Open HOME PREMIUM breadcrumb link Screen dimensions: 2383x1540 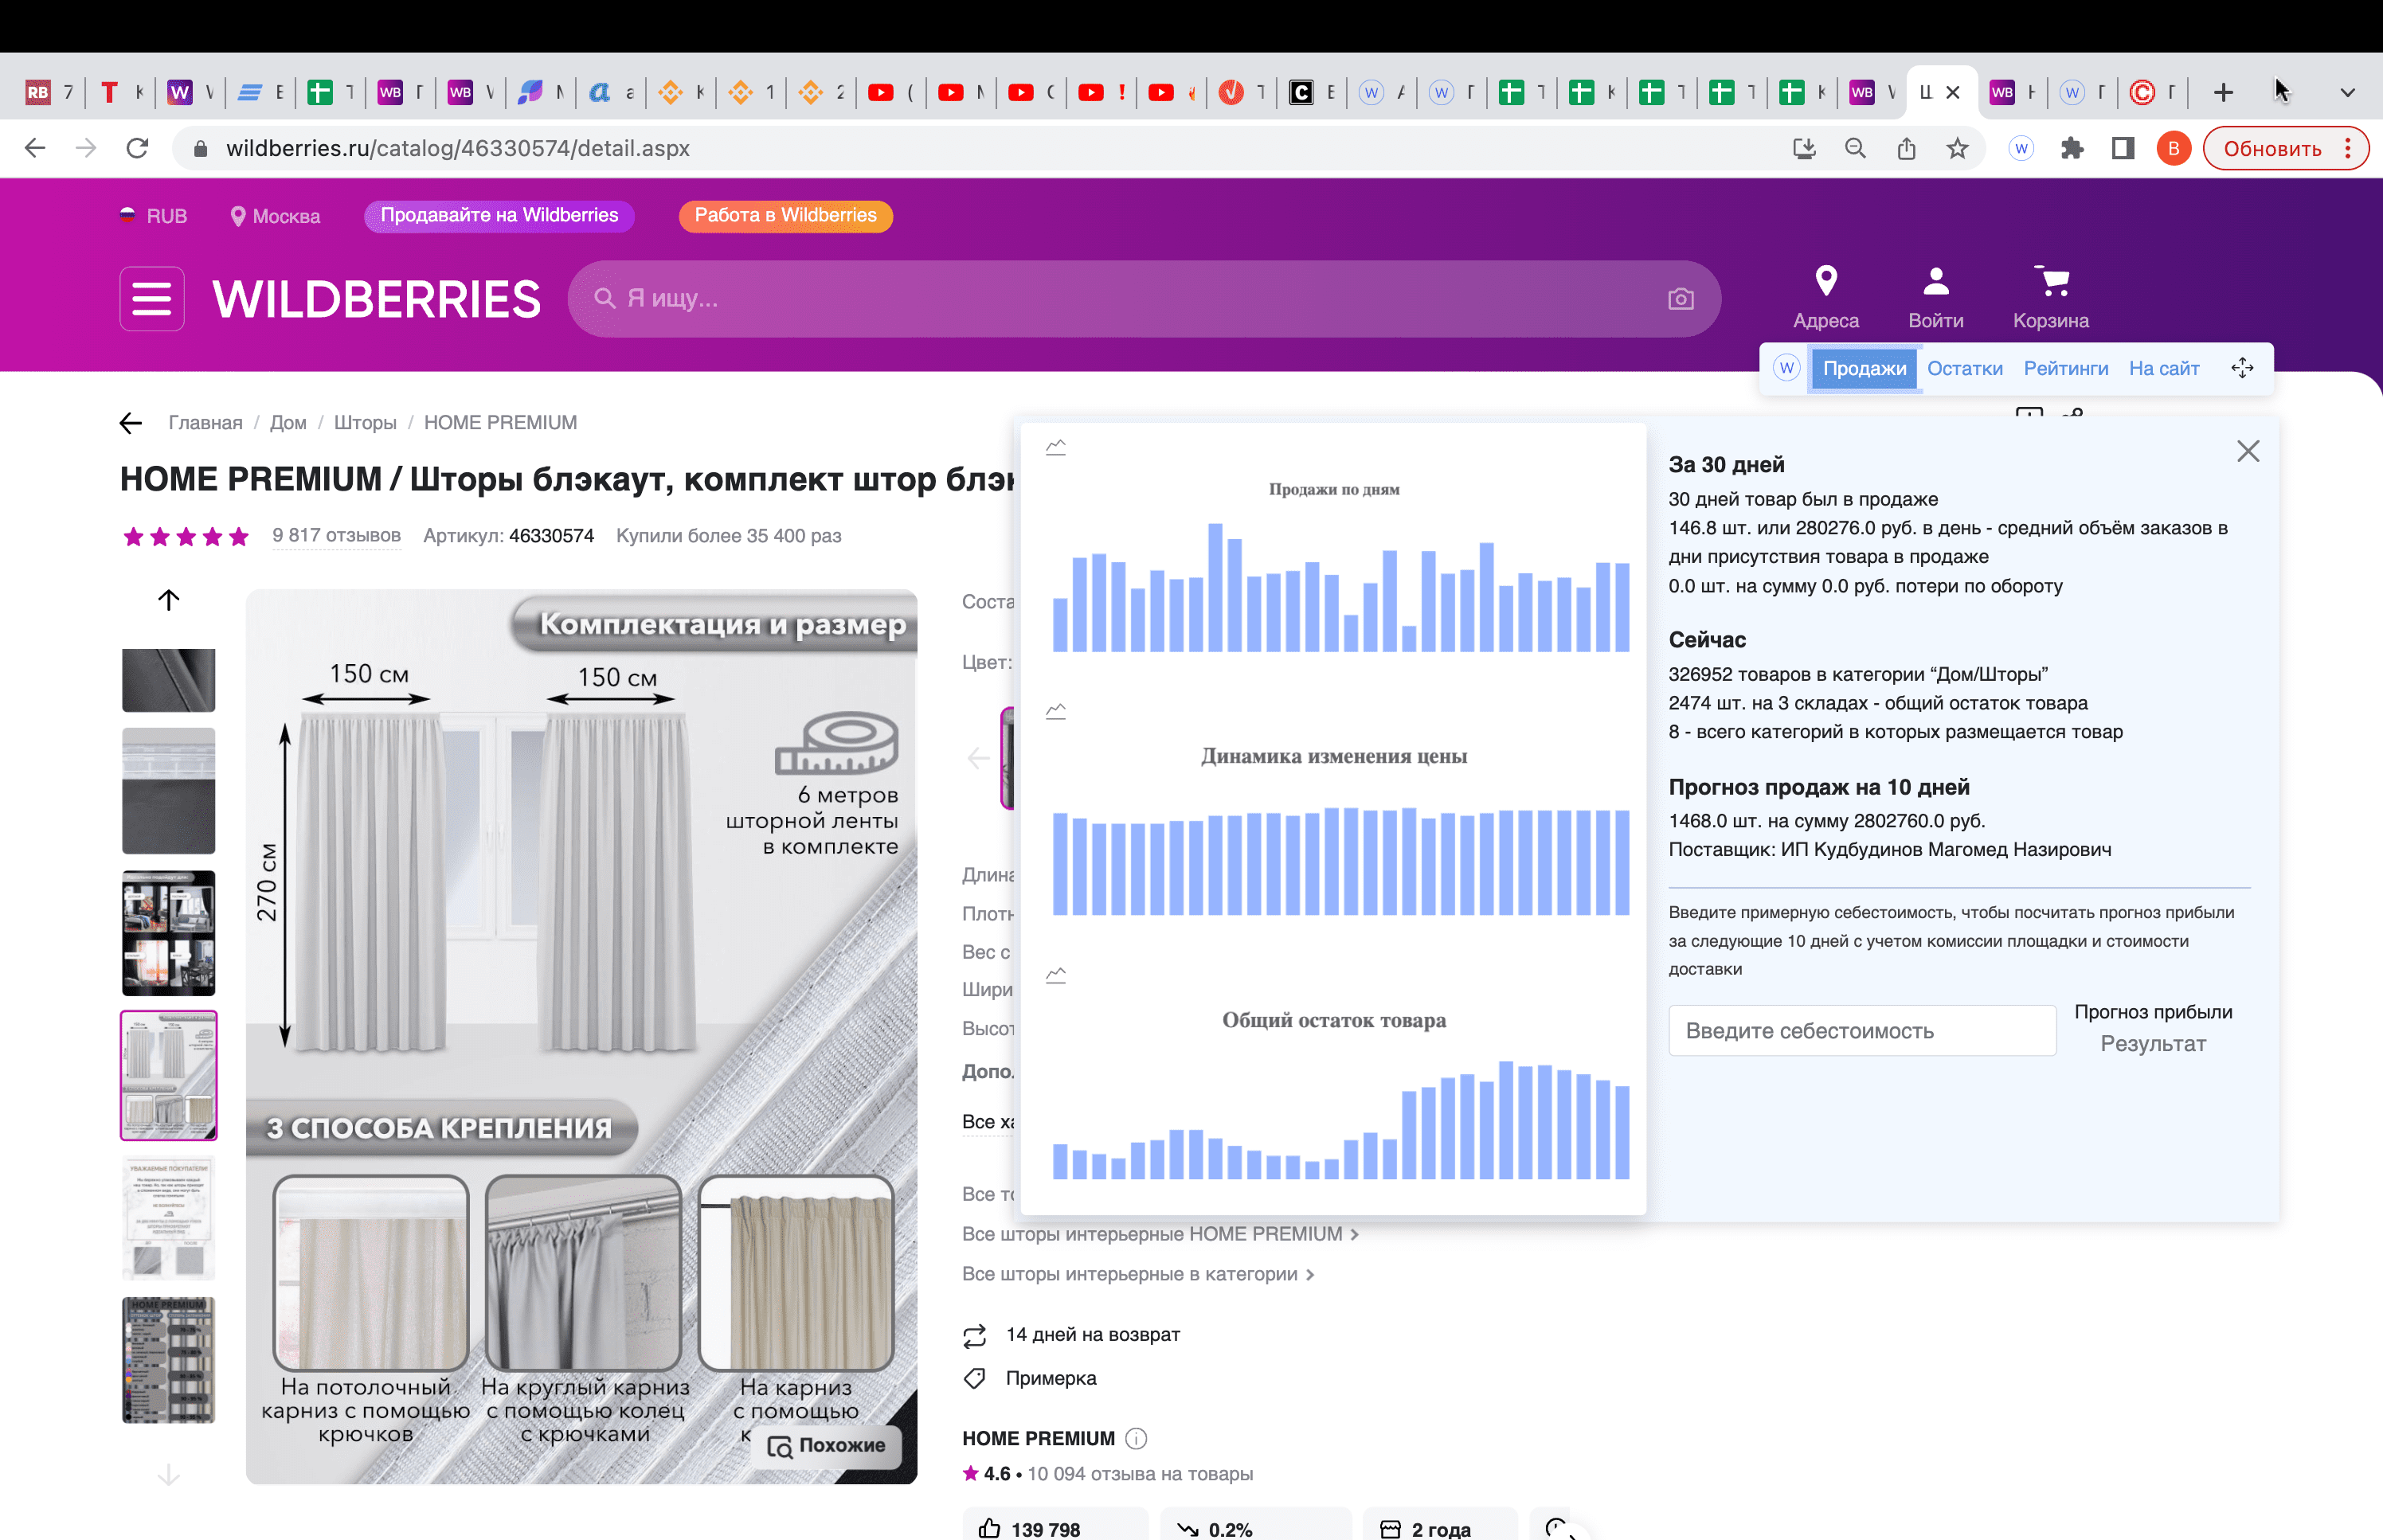coord(500,423)
